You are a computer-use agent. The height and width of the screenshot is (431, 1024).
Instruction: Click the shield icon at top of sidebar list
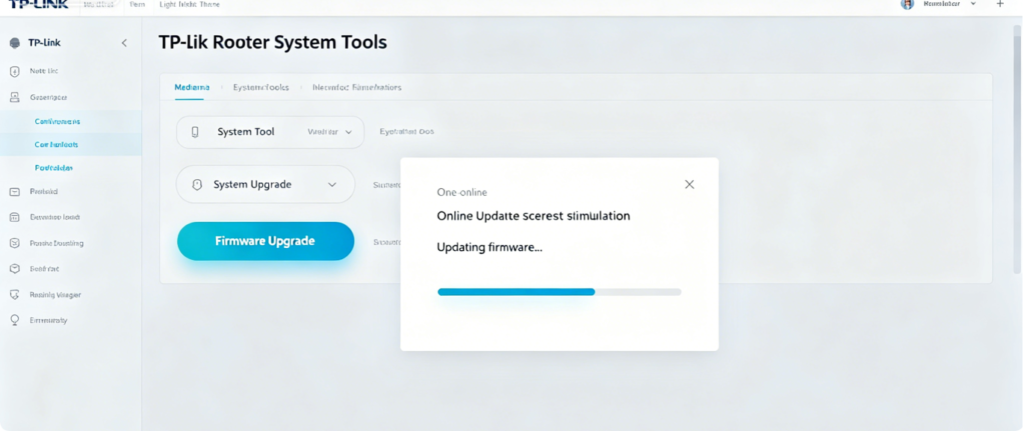tap(15, 71)
